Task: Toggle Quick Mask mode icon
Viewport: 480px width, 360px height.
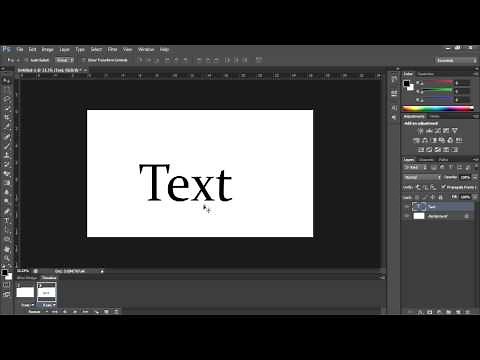Action: click(x=6, y=285)
